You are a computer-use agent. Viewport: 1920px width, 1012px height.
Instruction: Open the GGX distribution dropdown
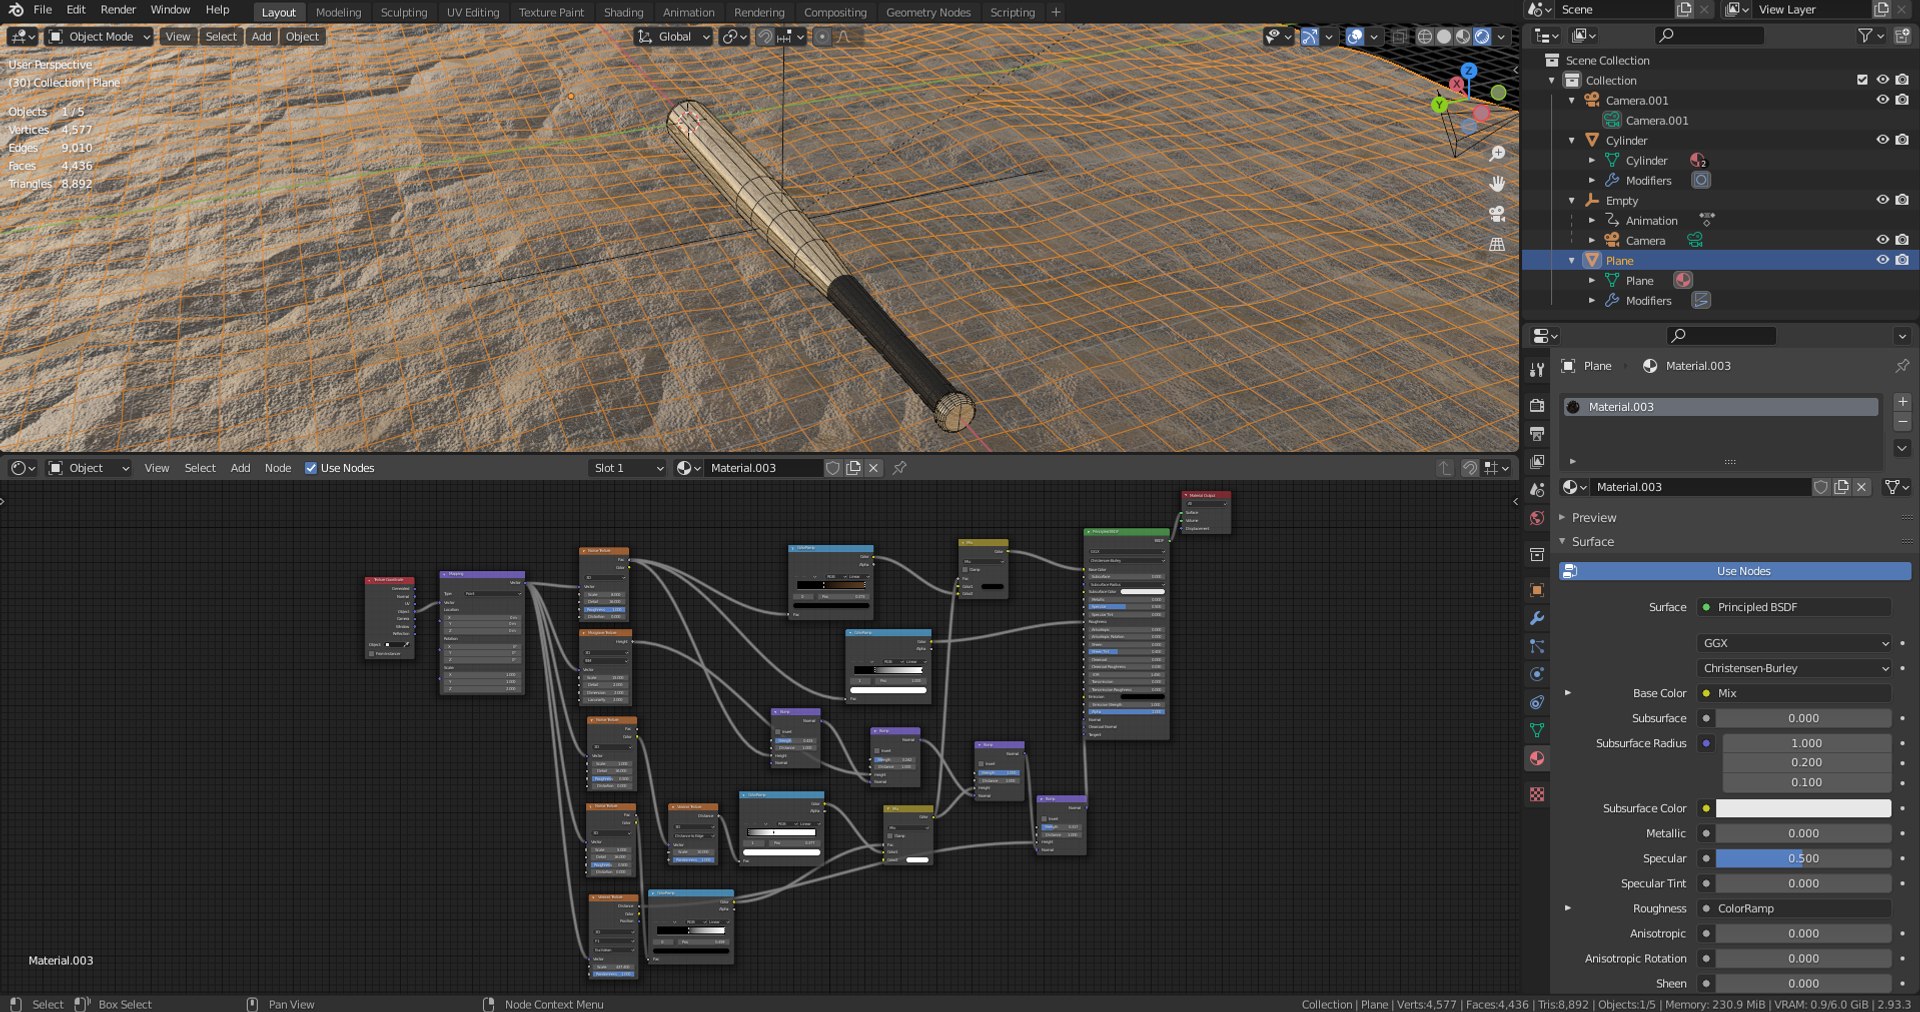[x=1794, y=643]
